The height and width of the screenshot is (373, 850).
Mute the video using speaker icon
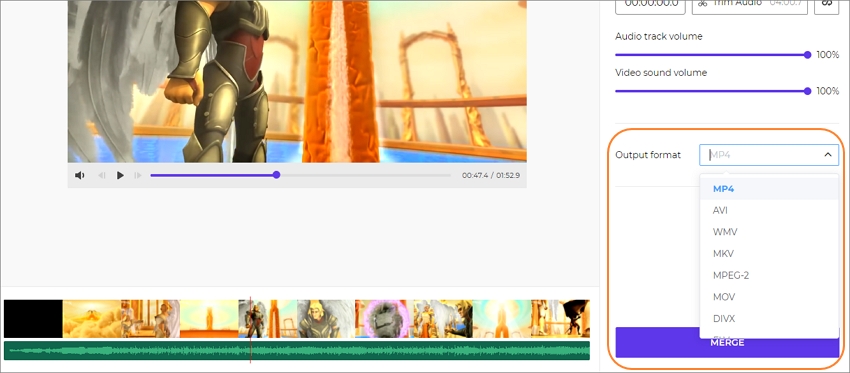tap(80, 176)
